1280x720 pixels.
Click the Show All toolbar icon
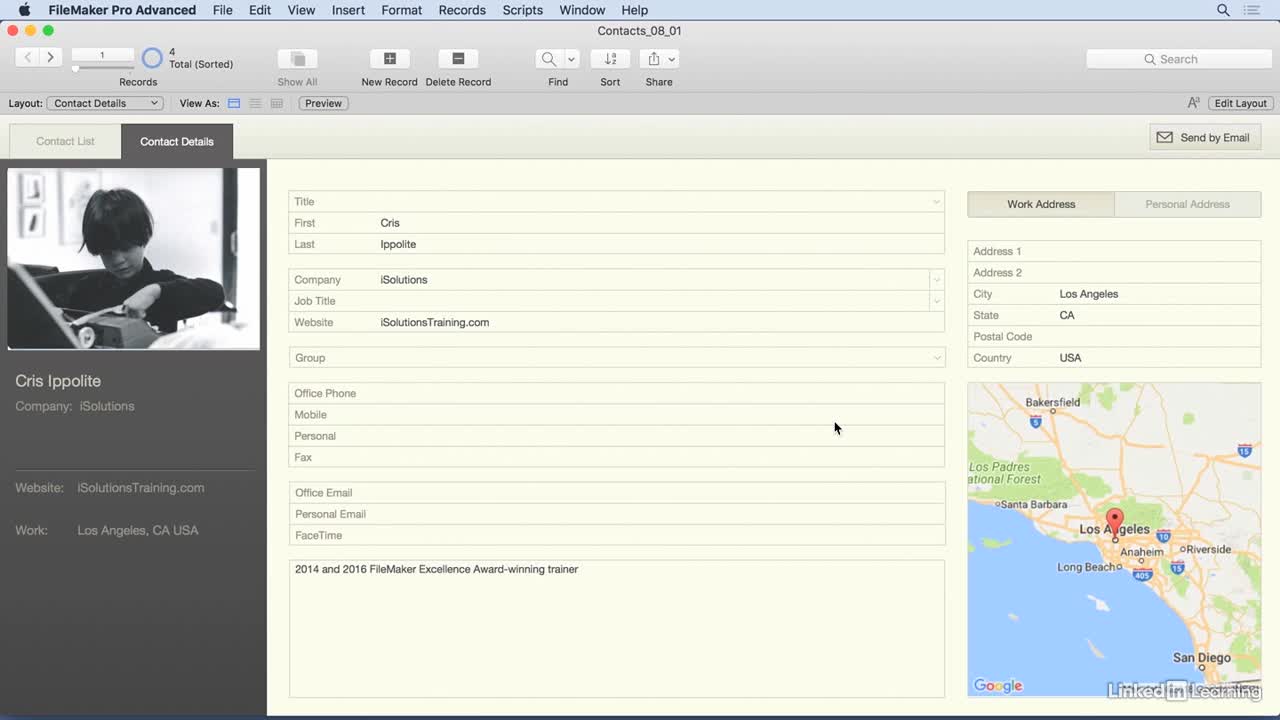(x=297, y=59)
